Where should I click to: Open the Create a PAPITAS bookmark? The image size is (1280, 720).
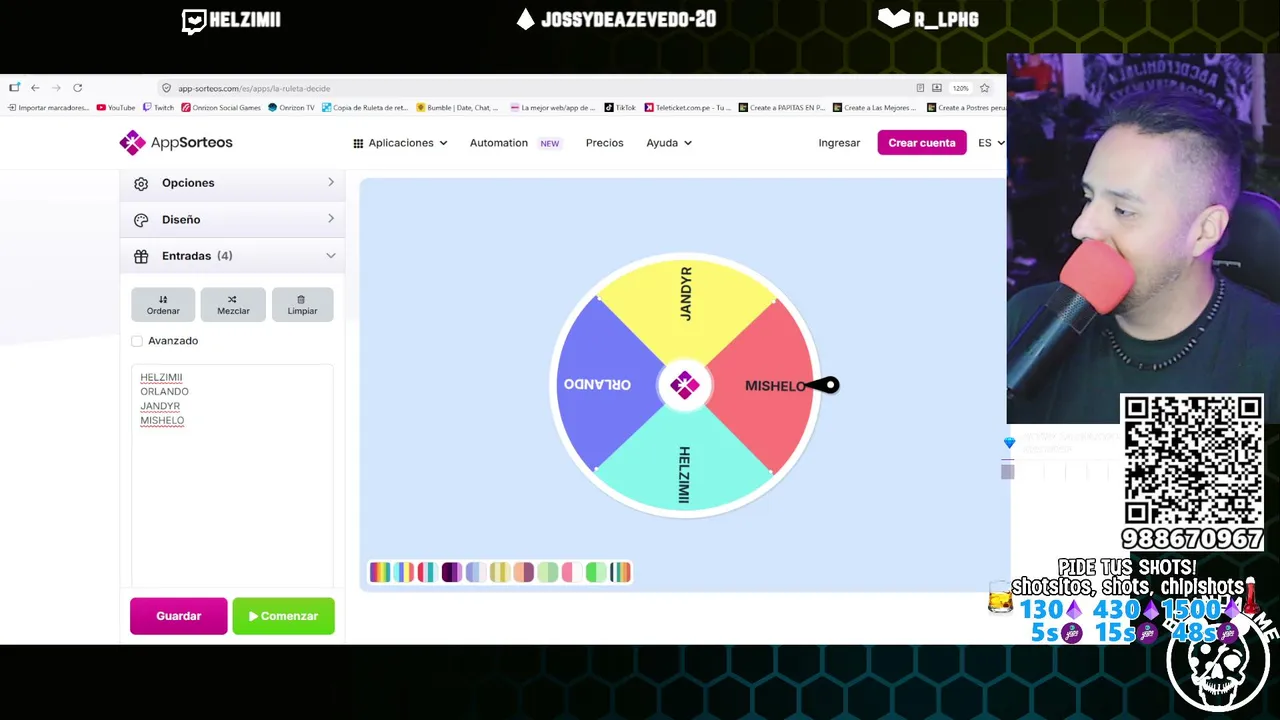[781, 108]
